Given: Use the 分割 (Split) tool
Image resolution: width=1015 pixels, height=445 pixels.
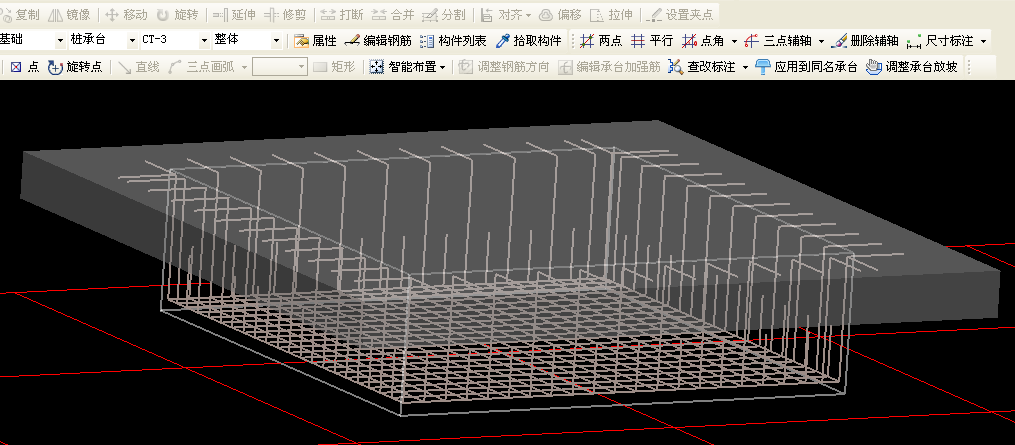Looking at the screenshot, I should [x=444, y=14].
